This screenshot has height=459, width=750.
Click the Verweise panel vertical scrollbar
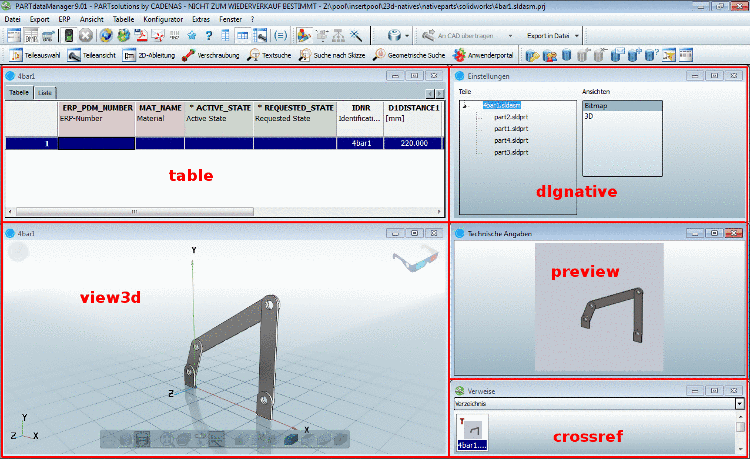(x=740, y=433)
